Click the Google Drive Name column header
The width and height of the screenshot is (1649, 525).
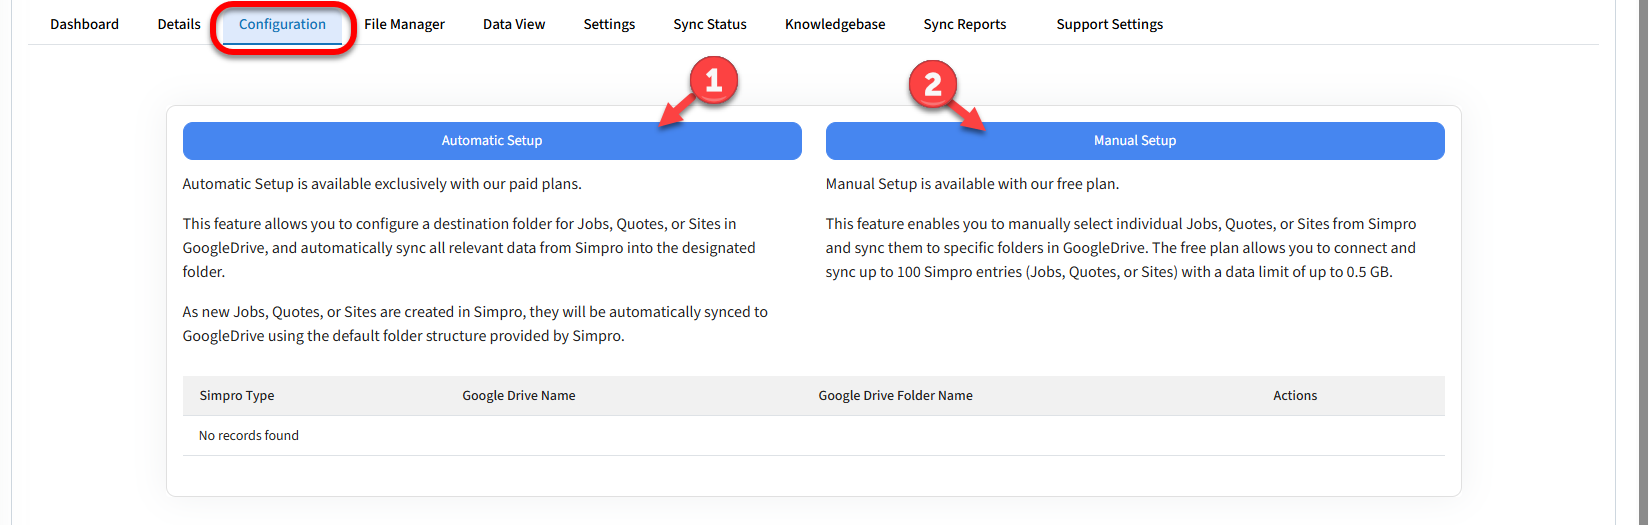(519, 396)
